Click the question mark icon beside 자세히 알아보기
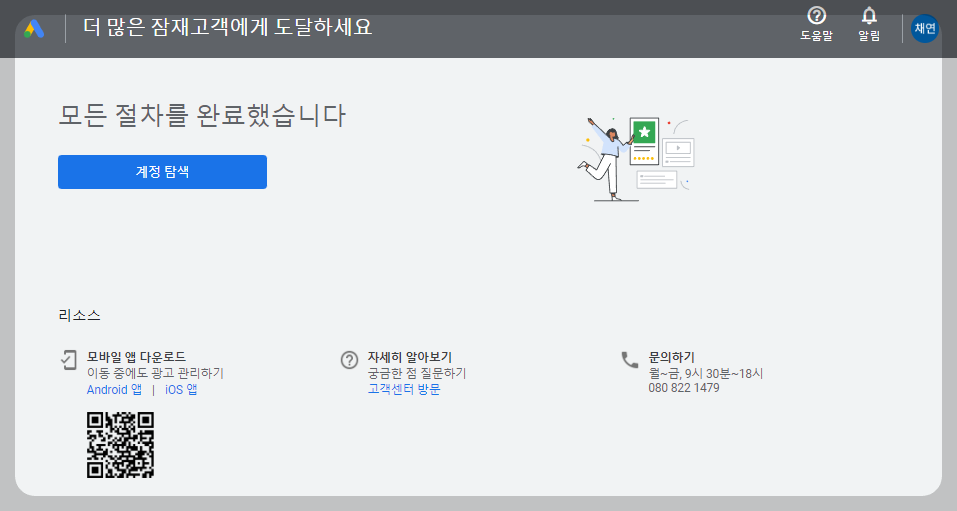Screen dimensions: 957x511 [x=349, y=360]
